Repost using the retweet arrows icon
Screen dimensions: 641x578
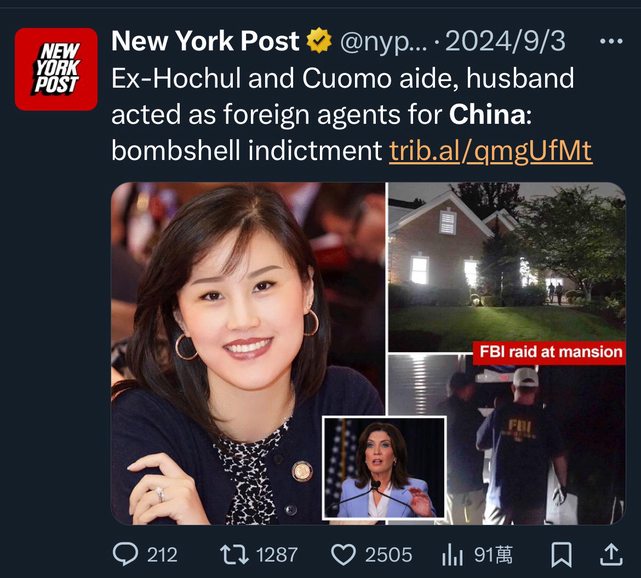pyautogui.click(x=234, y=555)
